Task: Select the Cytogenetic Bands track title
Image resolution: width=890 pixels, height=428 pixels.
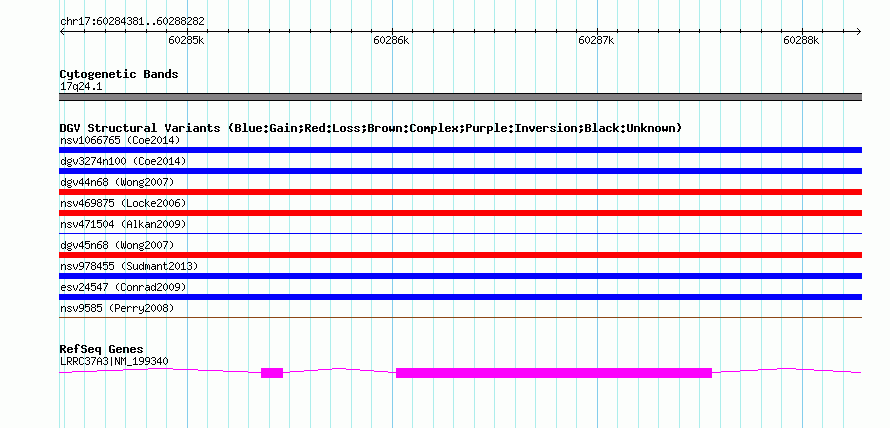Action: tap(119, 74)
